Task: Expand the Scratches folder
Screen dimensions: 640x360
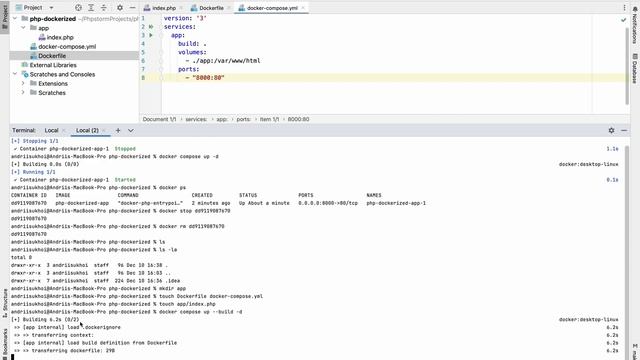Action: [x=23, y=93]
